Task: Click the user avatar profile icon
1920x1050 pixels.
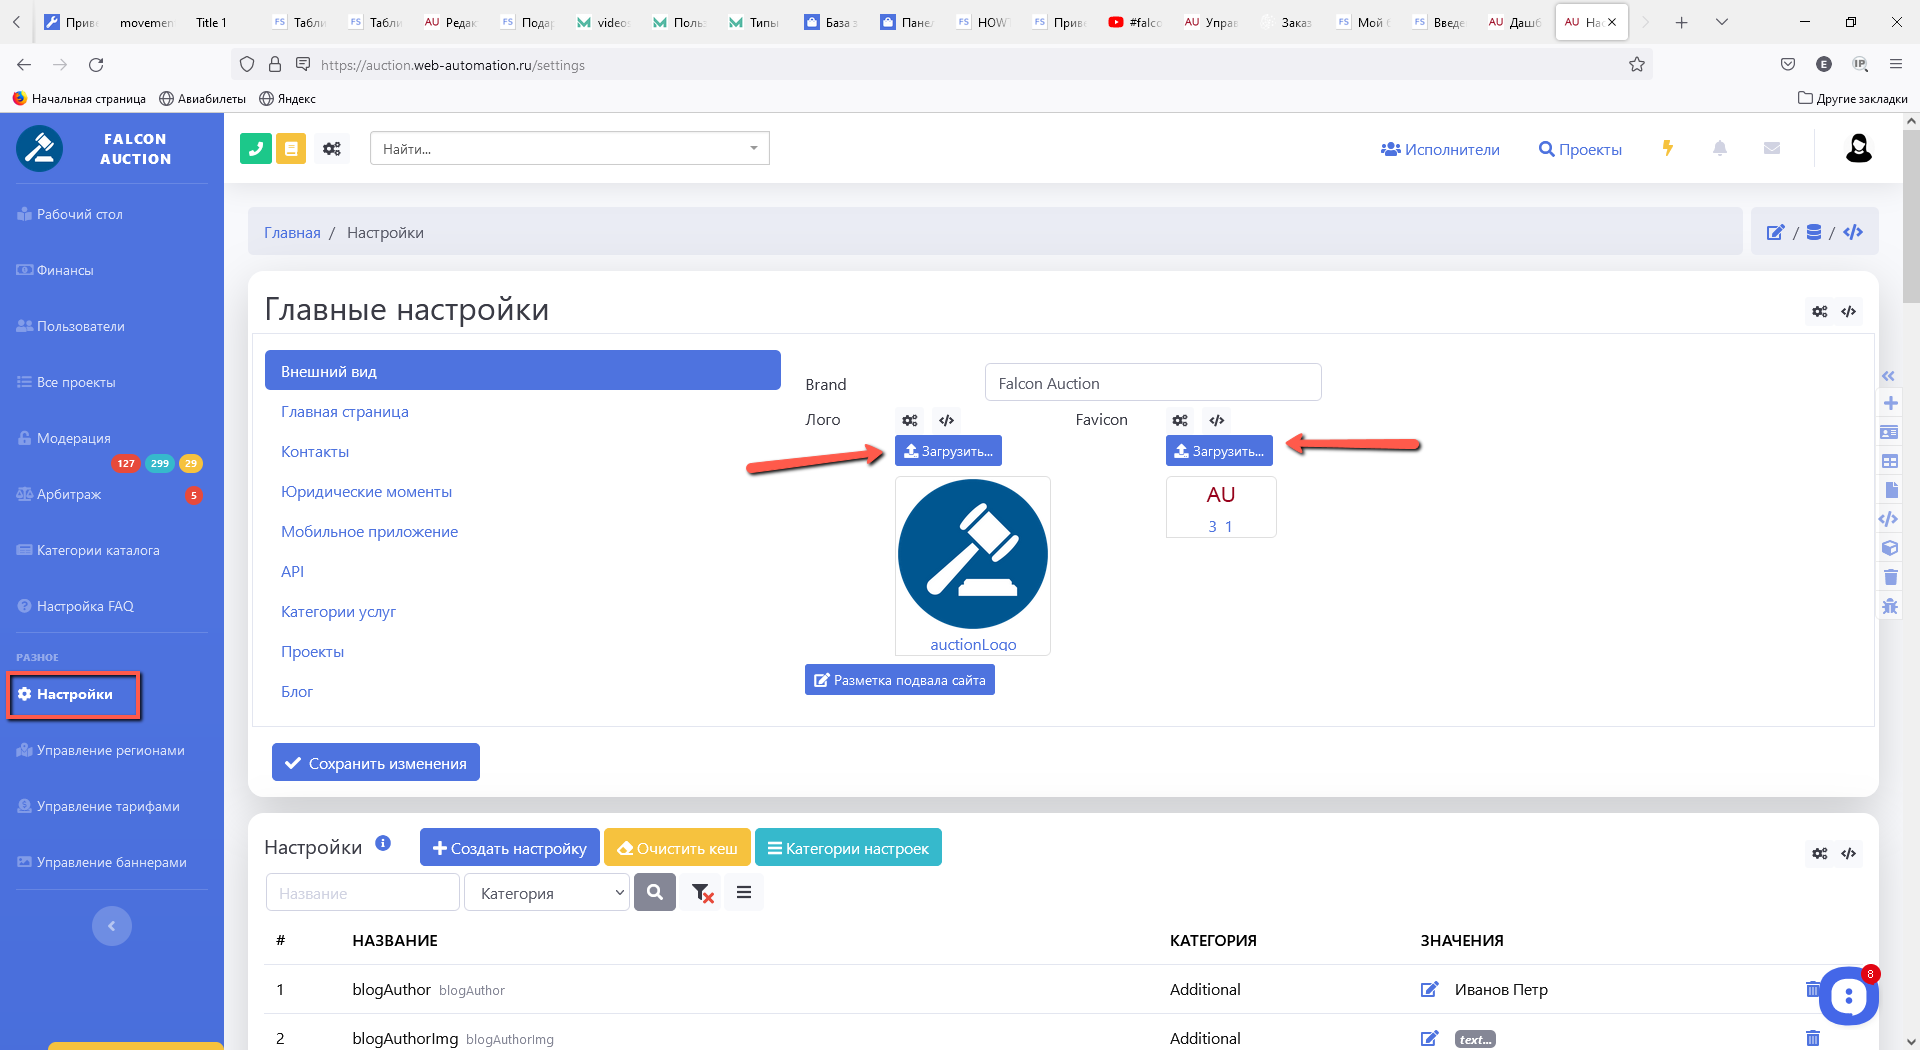Action: tap(1858, 149)
